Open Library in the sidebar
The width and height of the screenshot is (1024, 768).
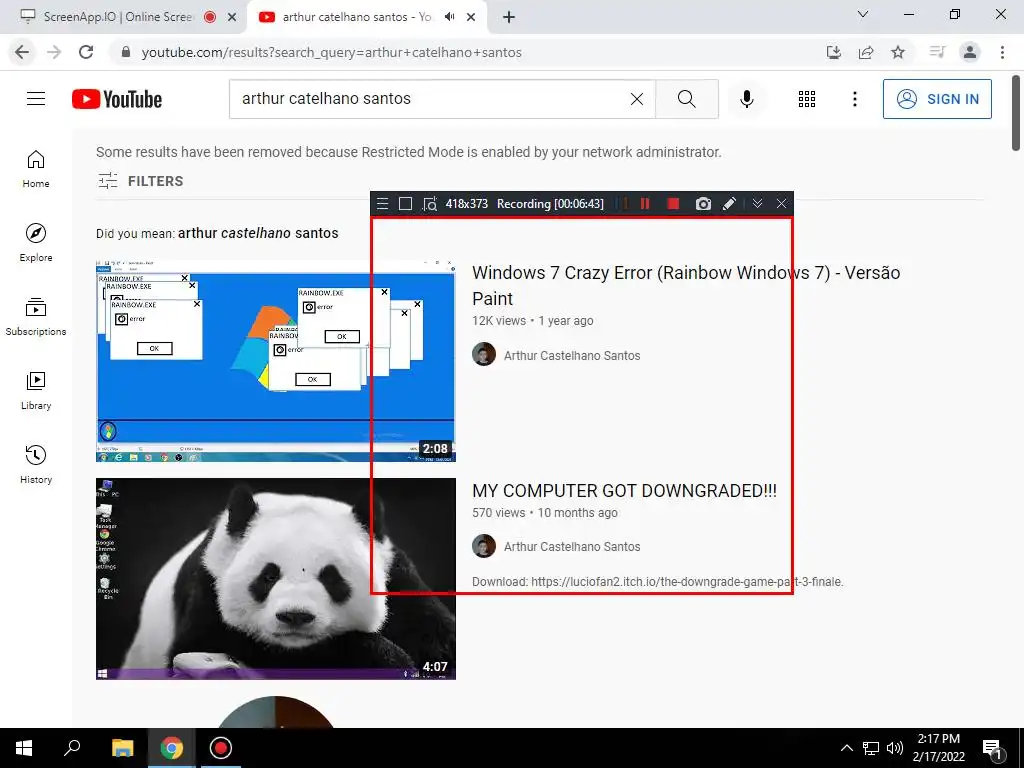(36, 391)
